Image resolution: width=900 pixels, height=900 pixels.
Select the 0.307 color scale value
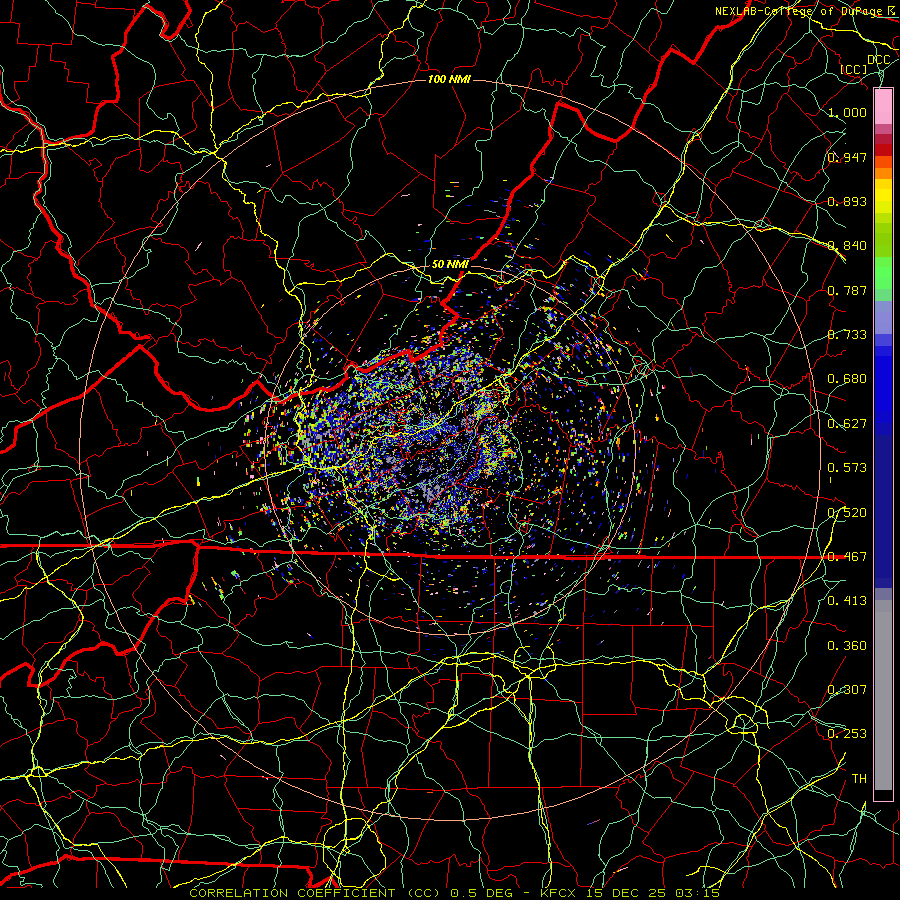tap(847, 690)
